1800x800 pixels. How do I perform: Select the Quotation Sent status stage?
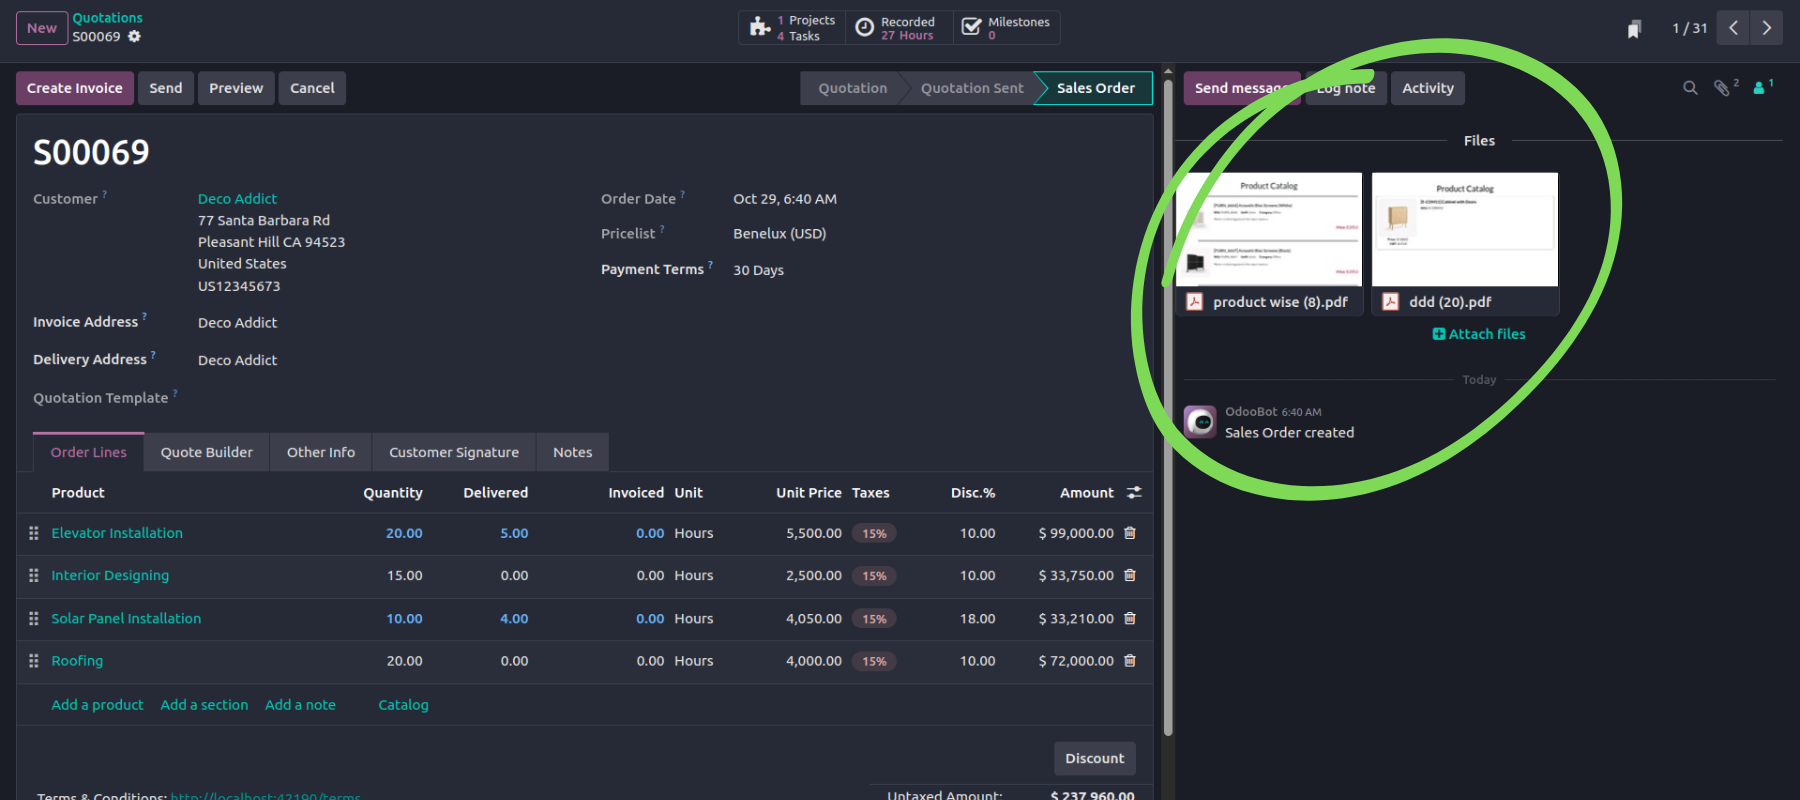971,88
